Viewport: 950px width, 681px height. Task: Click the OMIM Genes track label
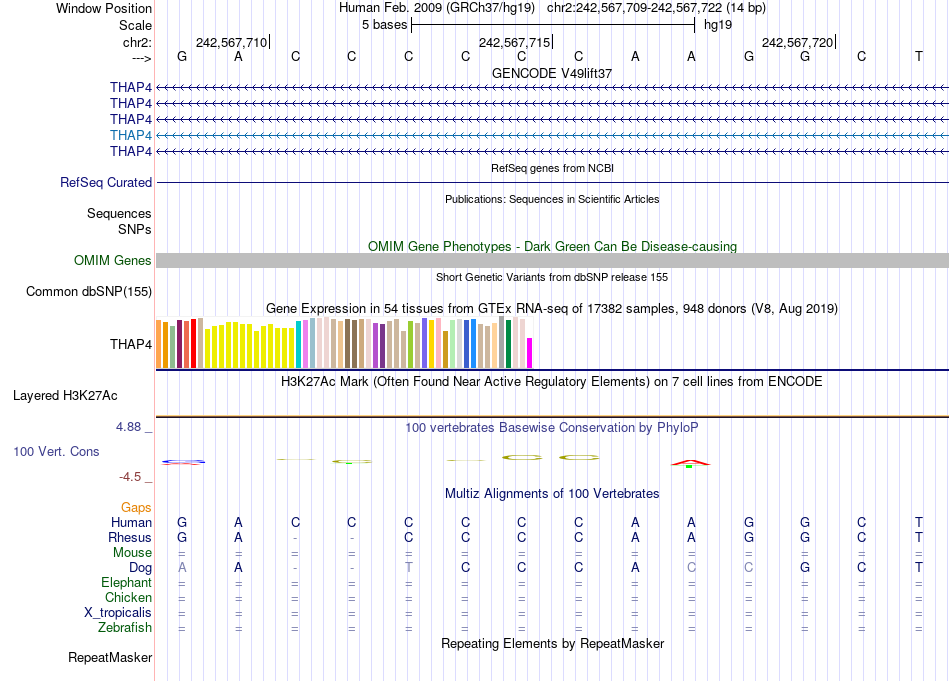pos(113,261)
